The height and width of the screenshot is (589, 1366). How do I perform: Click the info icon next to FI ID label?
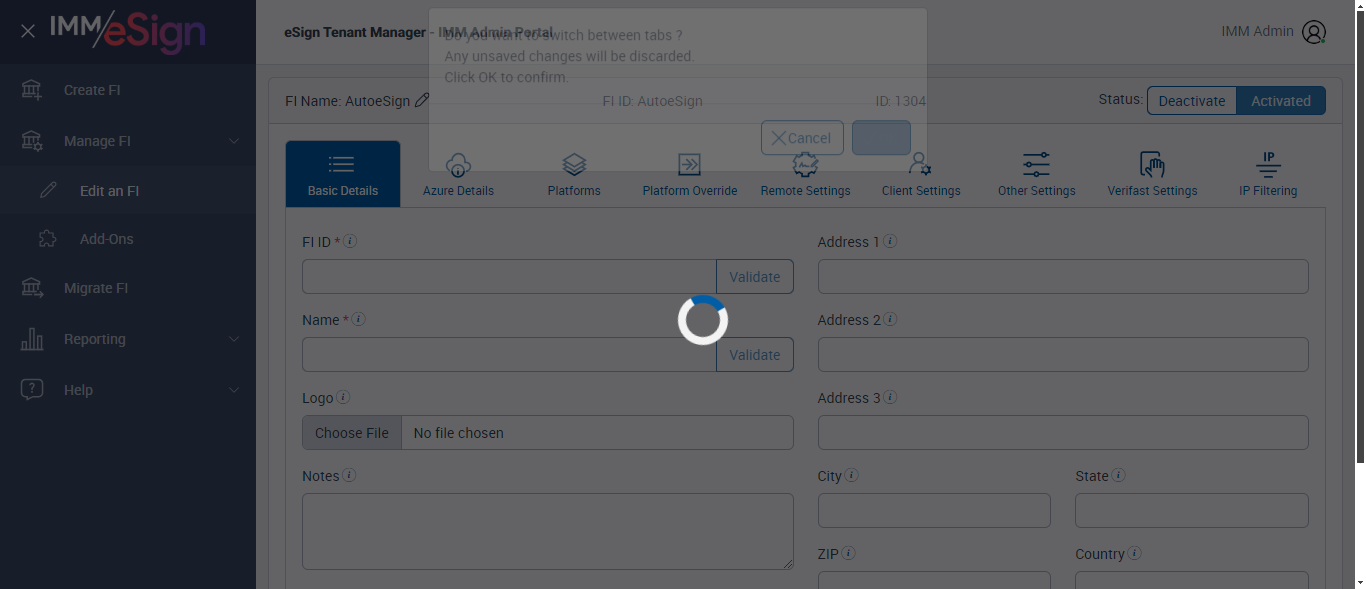click(350, 241)
